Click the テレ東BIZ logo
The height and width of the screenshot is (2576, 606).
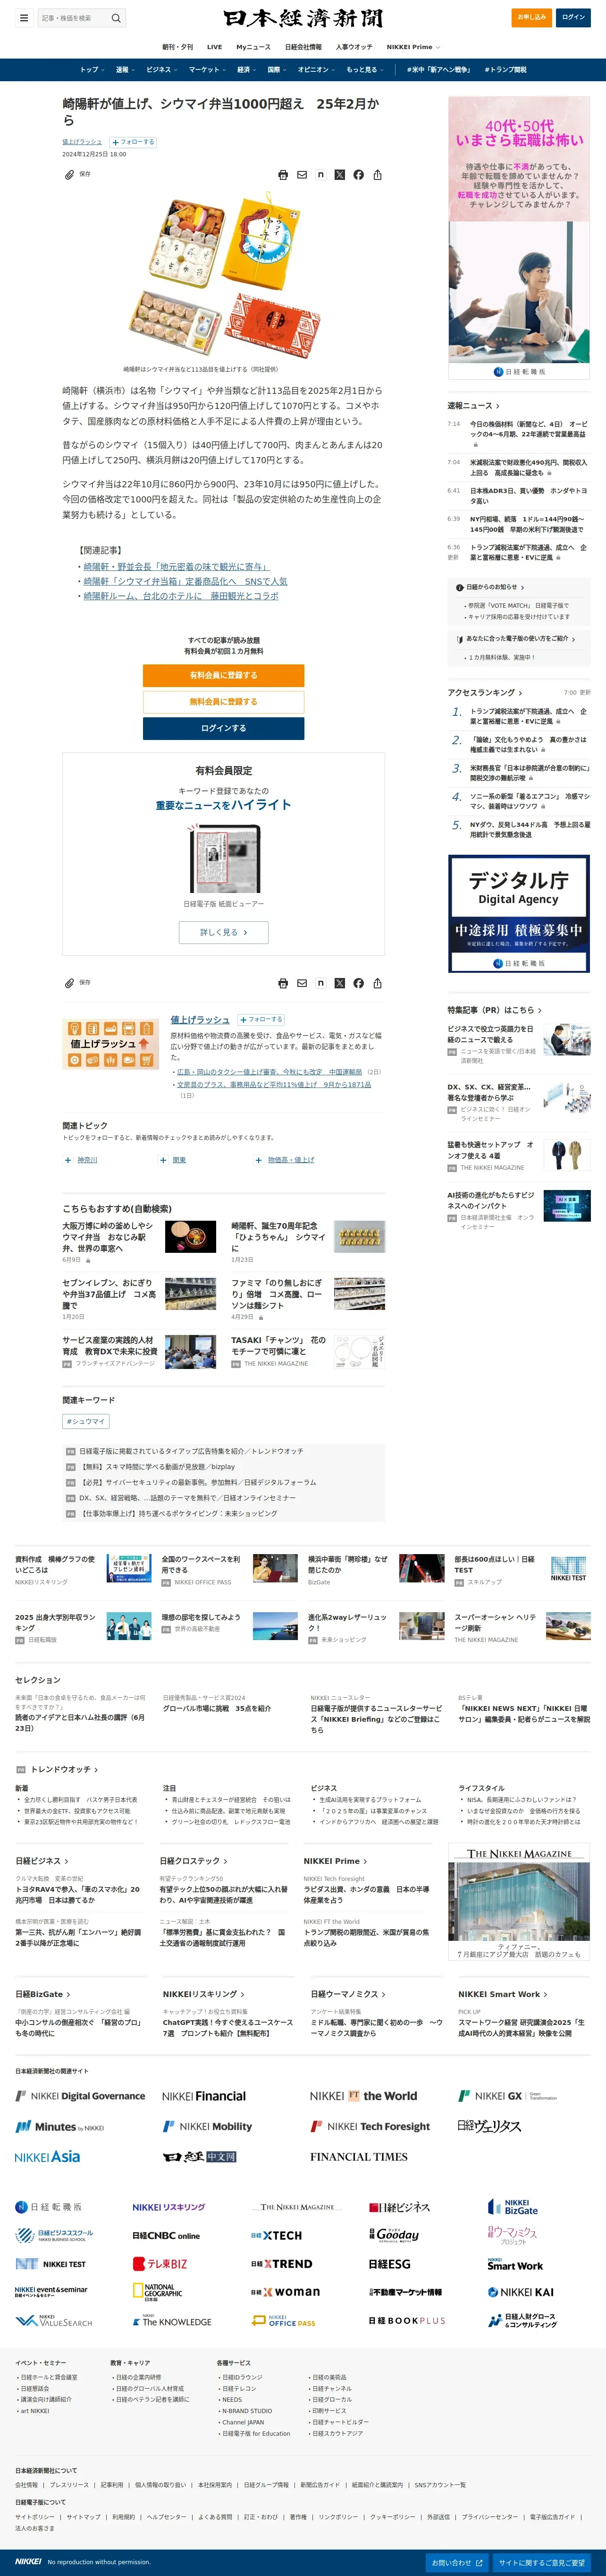(160, 2264)
